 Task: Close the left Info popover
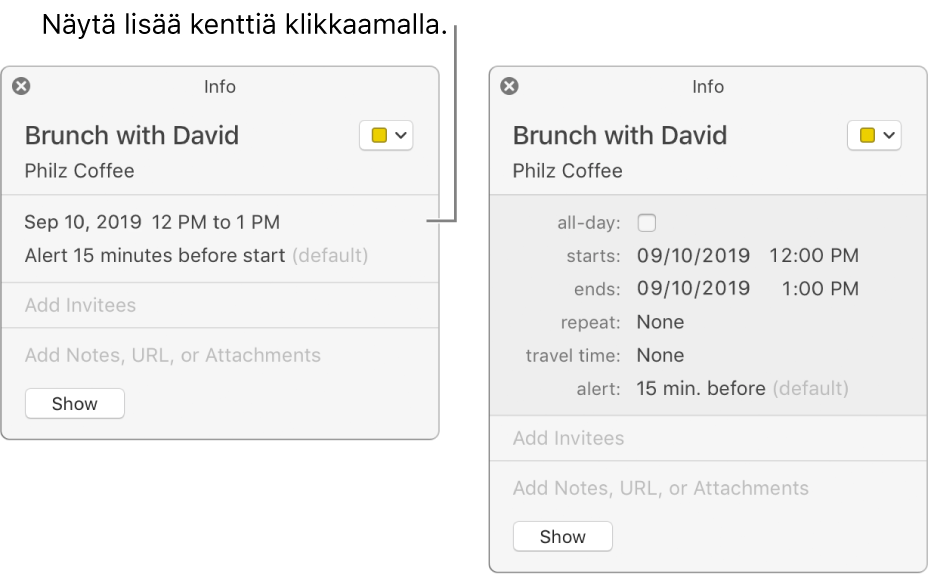(x=21, y=86)
